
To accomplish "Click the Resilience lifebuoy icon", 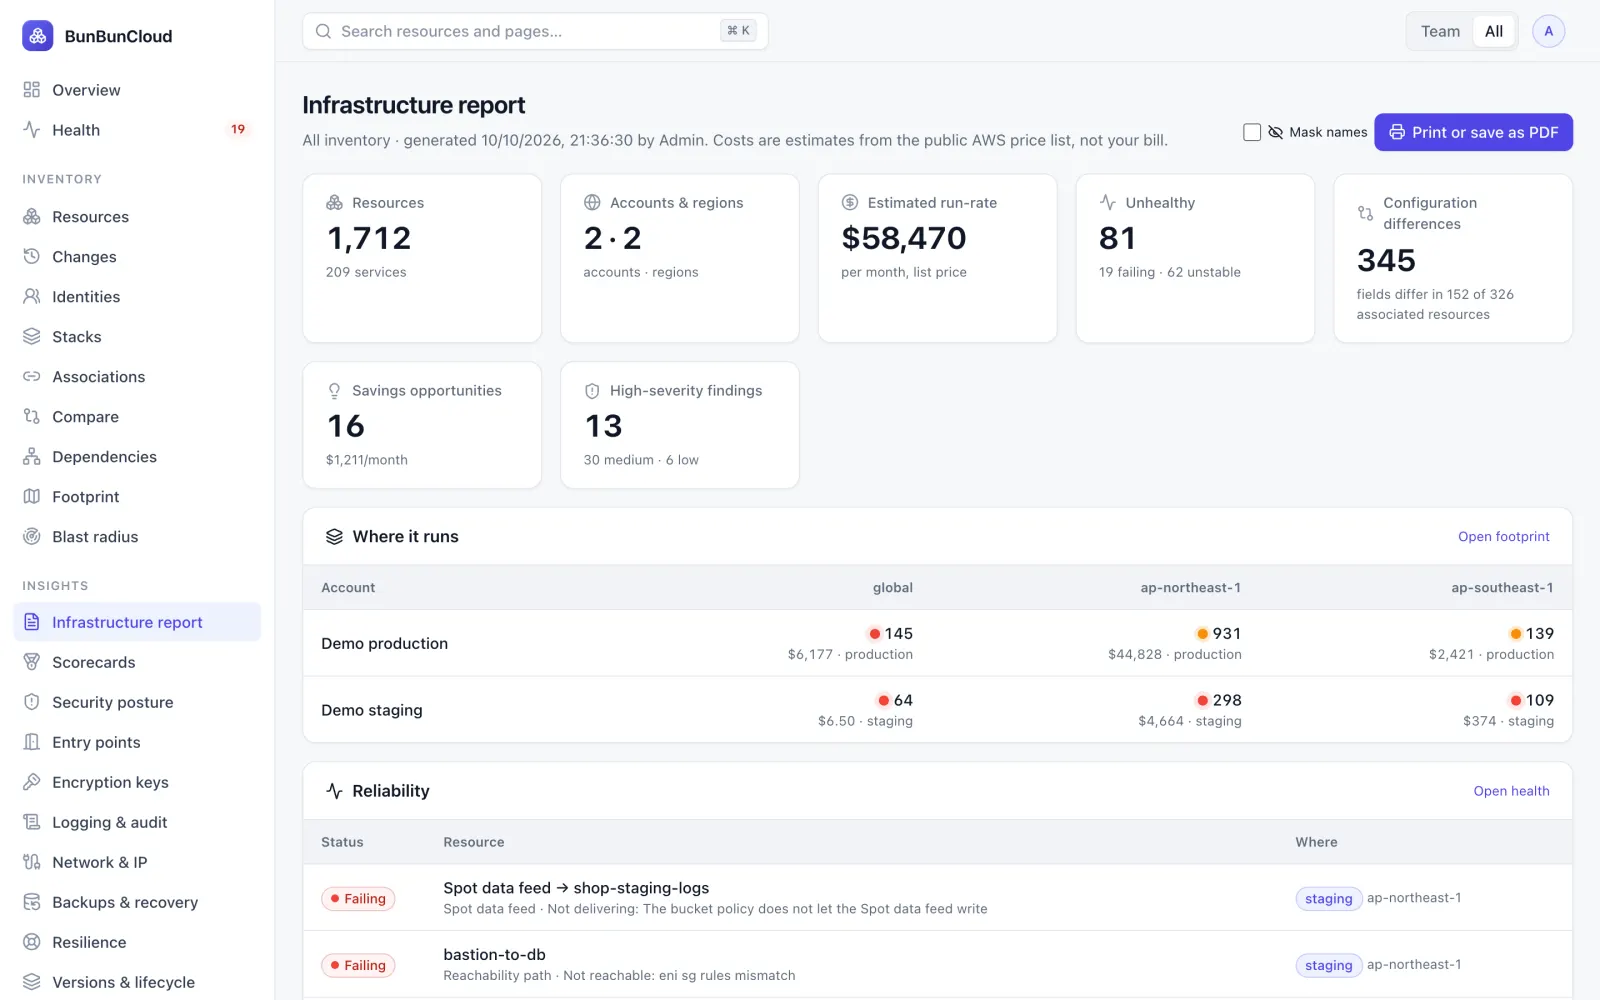I will point(32,942).
